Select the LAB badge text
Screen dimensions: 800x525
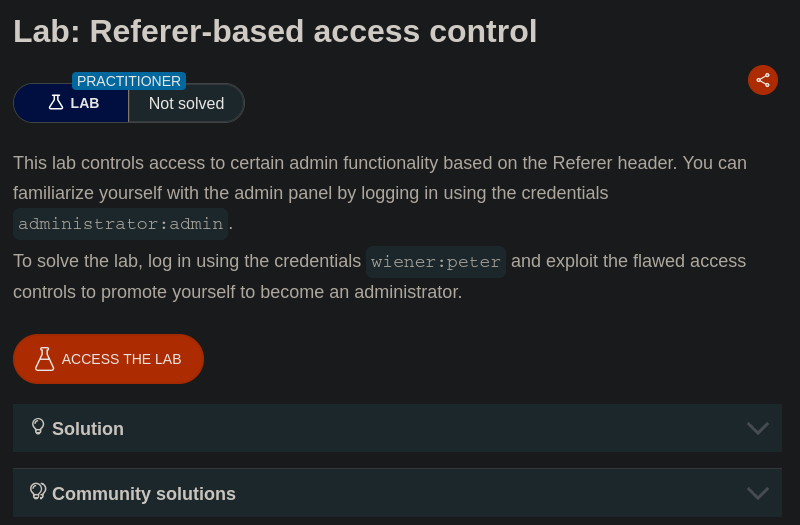[x=85, y=103]
